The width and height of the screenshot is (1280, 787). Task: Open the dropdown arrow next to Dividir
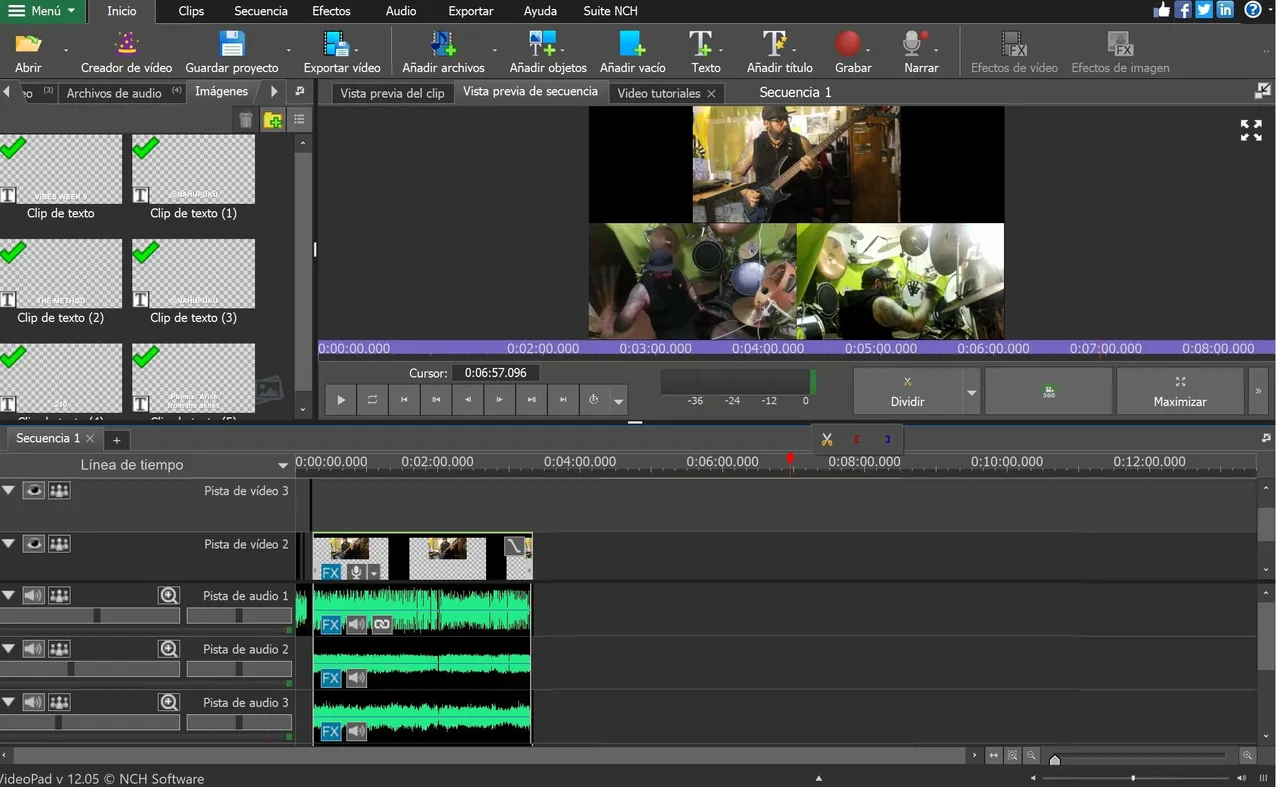click(971, 393)
